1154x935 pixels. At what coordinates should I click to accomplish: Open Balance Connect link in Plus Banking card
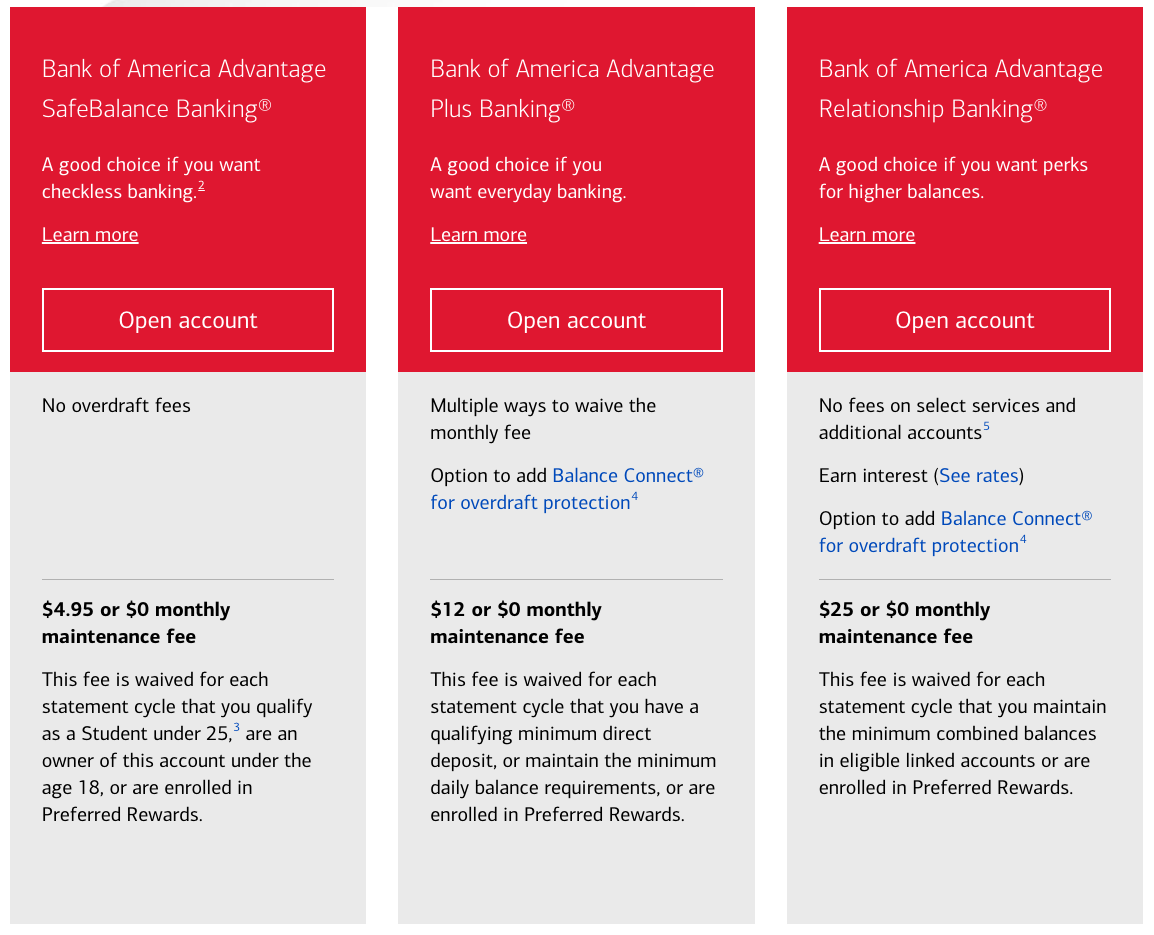(566, 489)
